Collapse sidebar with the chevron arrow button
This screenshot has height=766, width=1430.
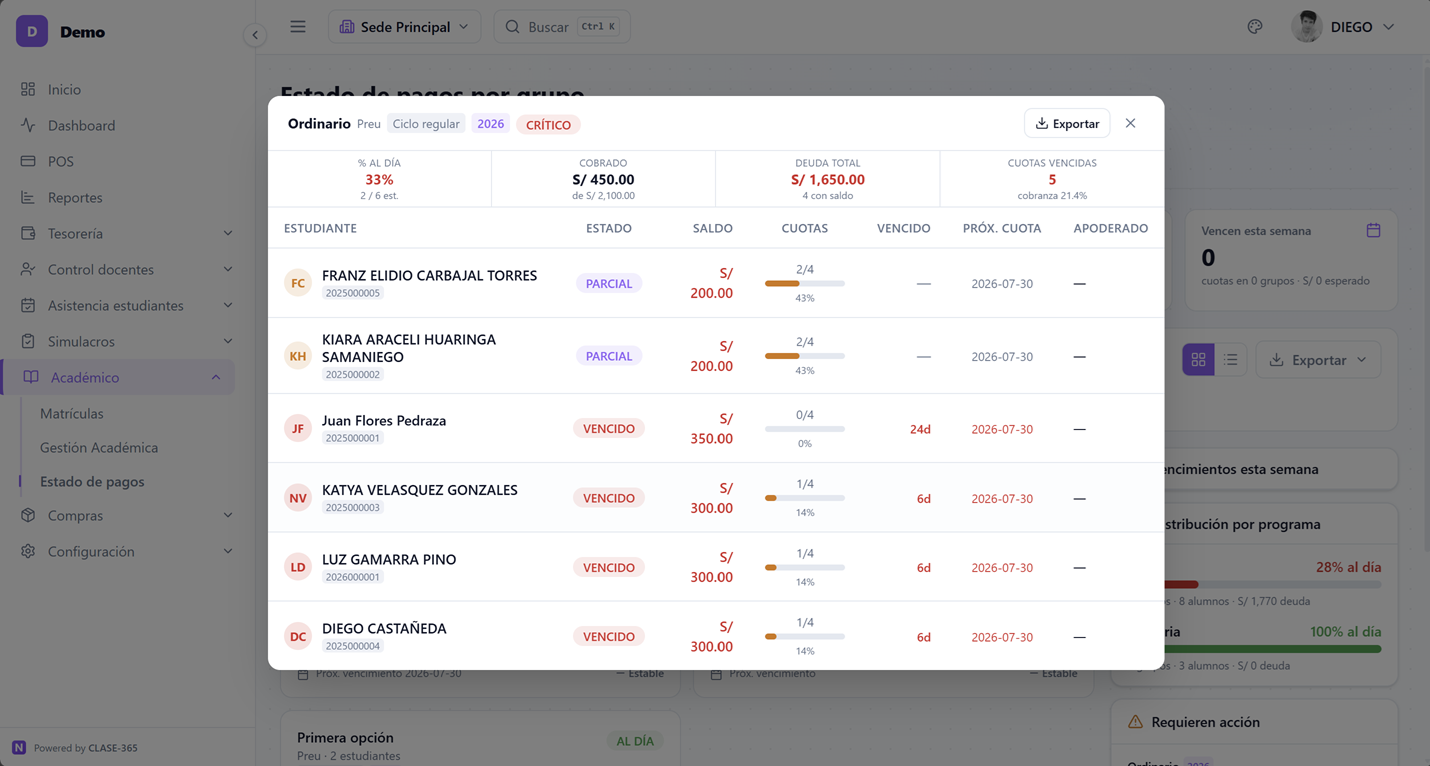(x=255, y=35)
